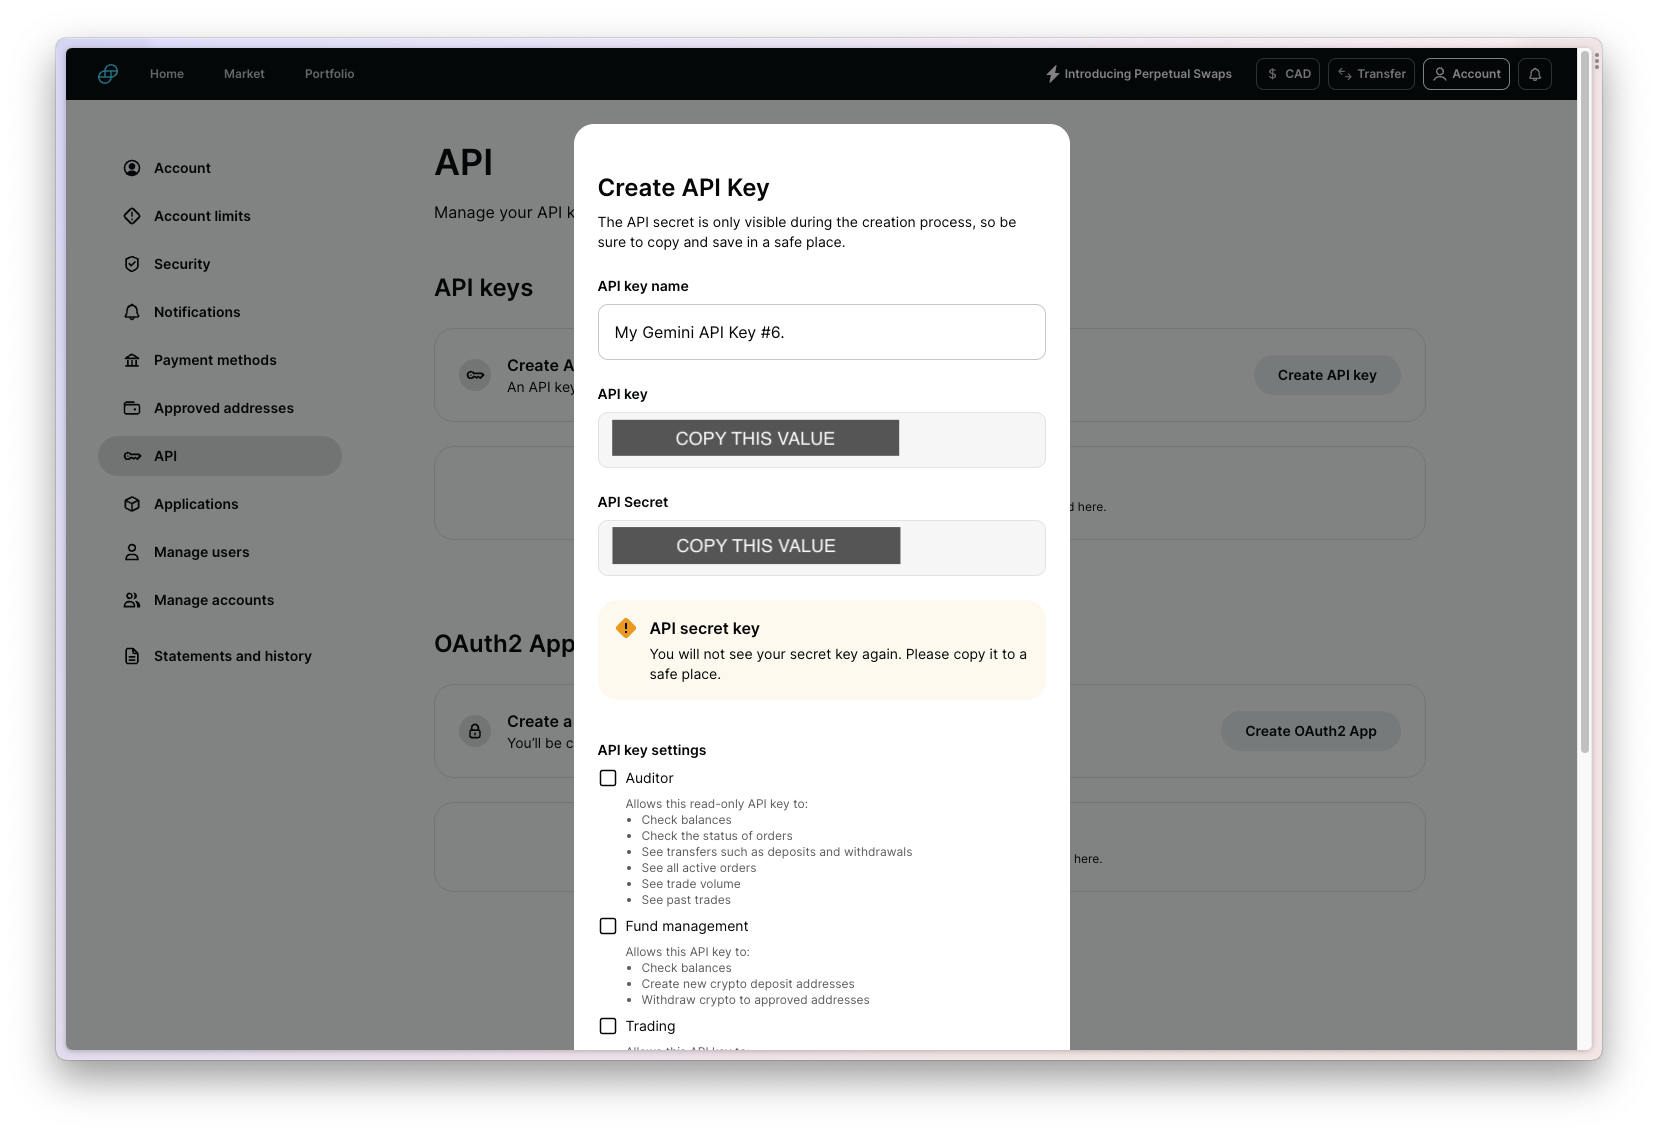Click the Account limits diamond icon
This screenshot has width=1658, height=1134.
click(x=132, y=216)
